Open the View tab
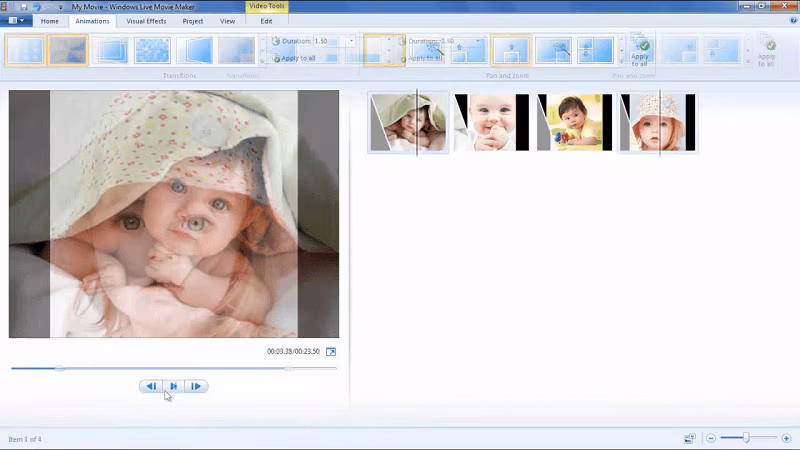 (x=228, y=21)
